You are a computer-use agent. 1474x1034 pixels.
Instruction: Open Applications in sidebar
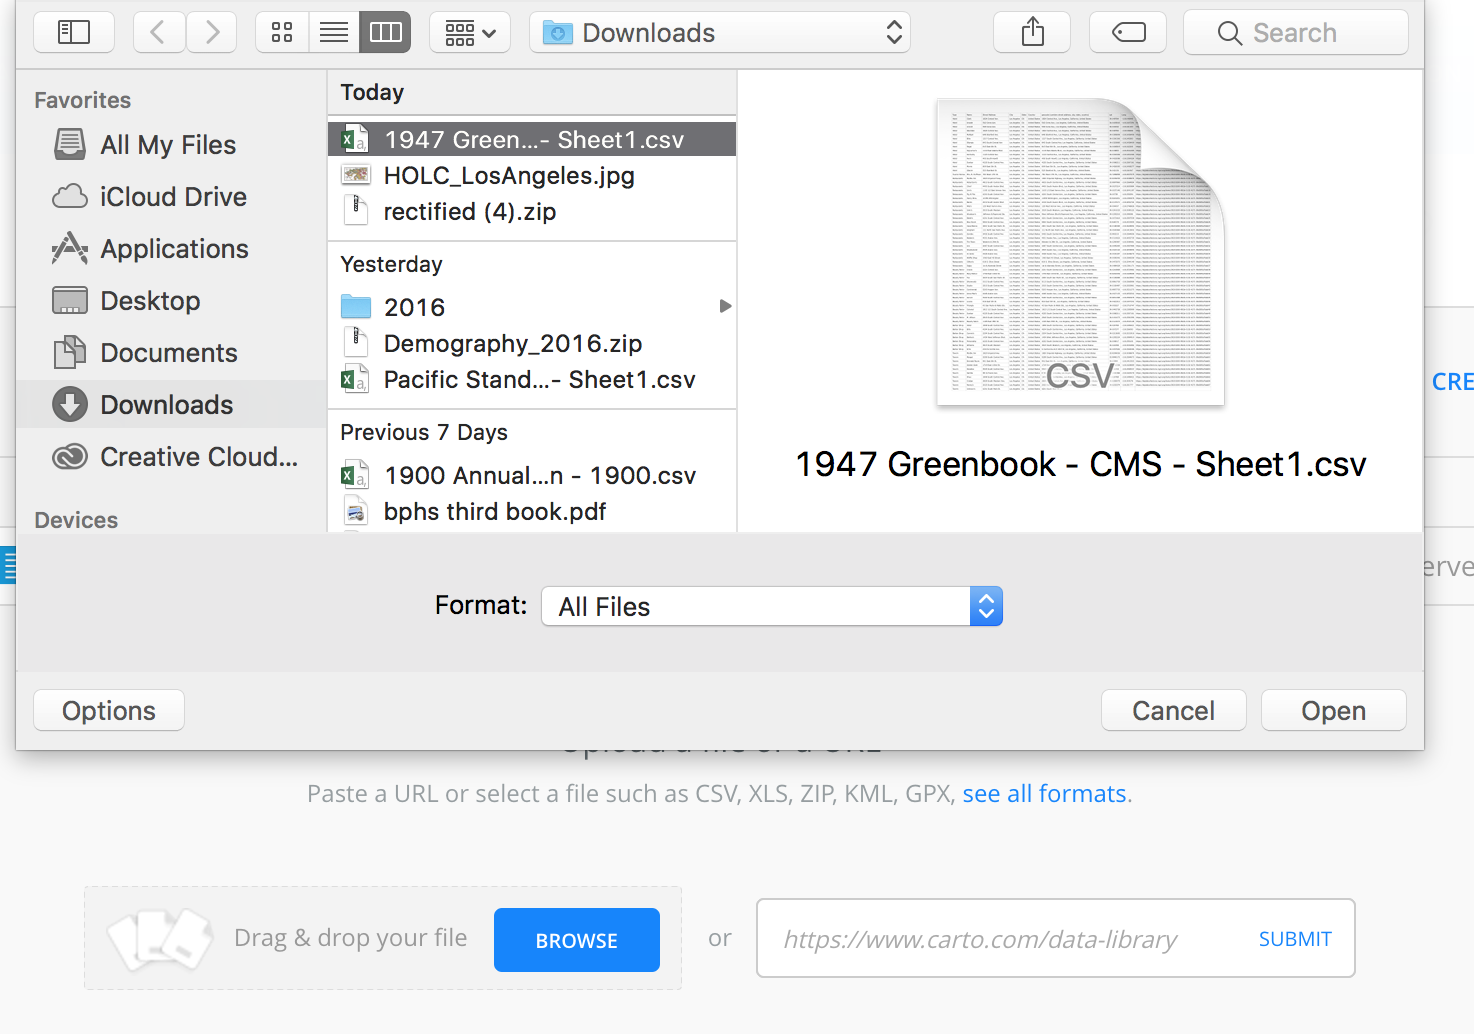click(171, 249)
